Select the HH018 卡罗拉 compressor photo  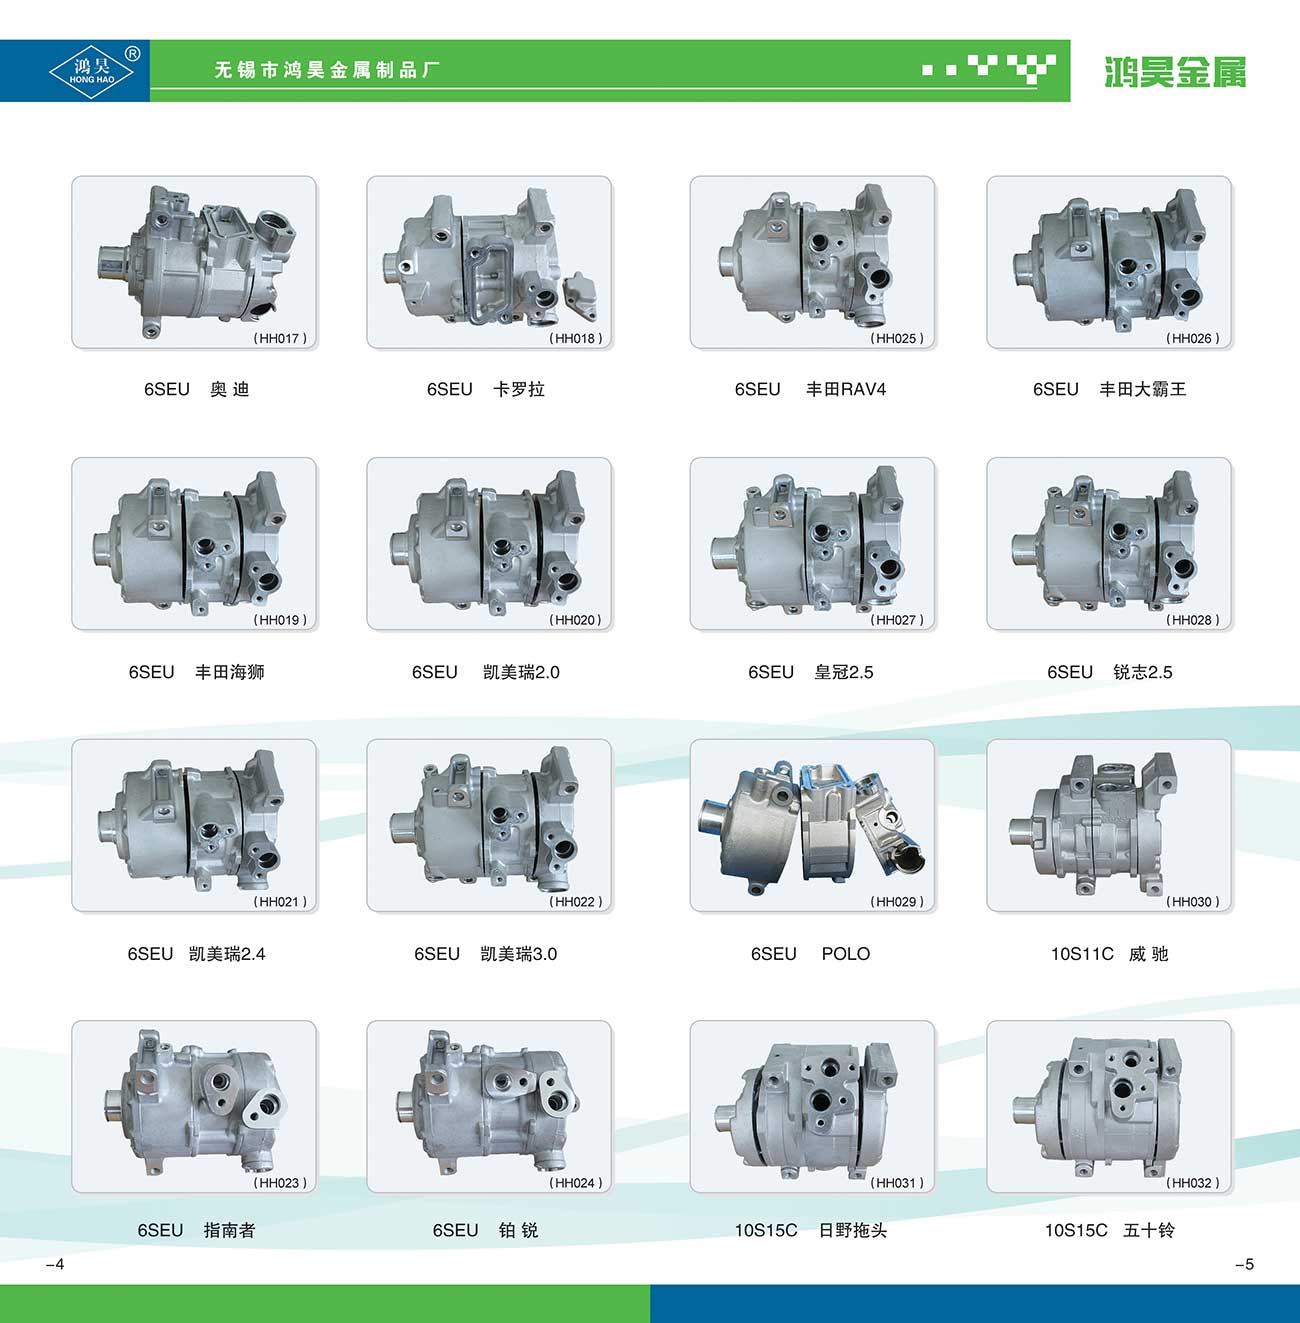click(x=489, y=262)
